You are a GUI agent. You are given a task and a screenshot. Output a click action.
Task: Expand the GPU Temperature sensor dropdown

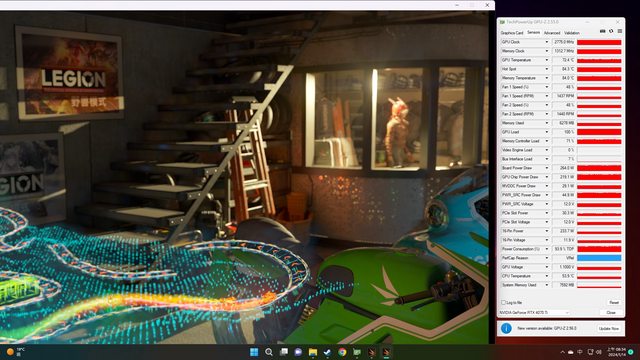(547, 60)
